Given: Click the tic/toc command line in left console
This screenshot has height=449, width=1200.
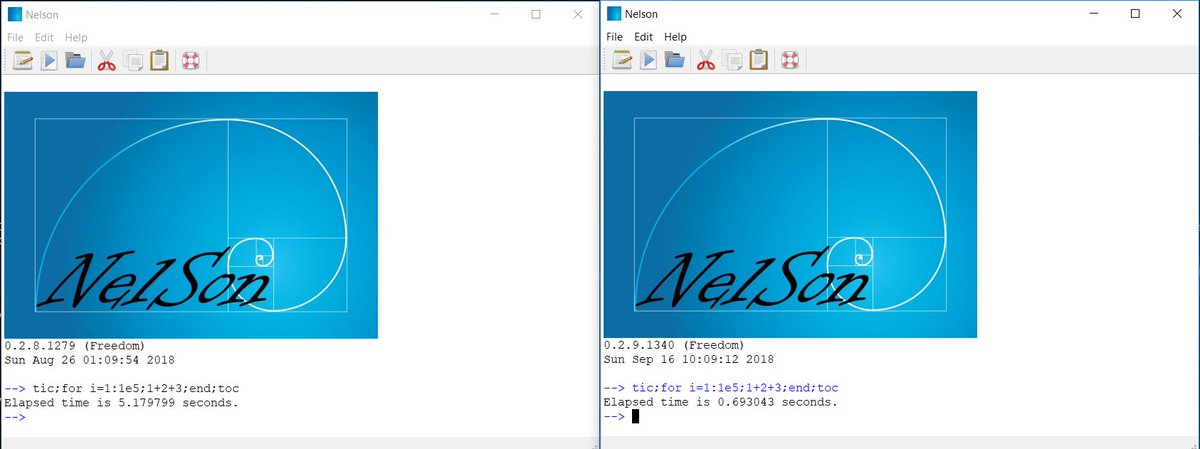Looking at the screenshot, I should (122, 388).
